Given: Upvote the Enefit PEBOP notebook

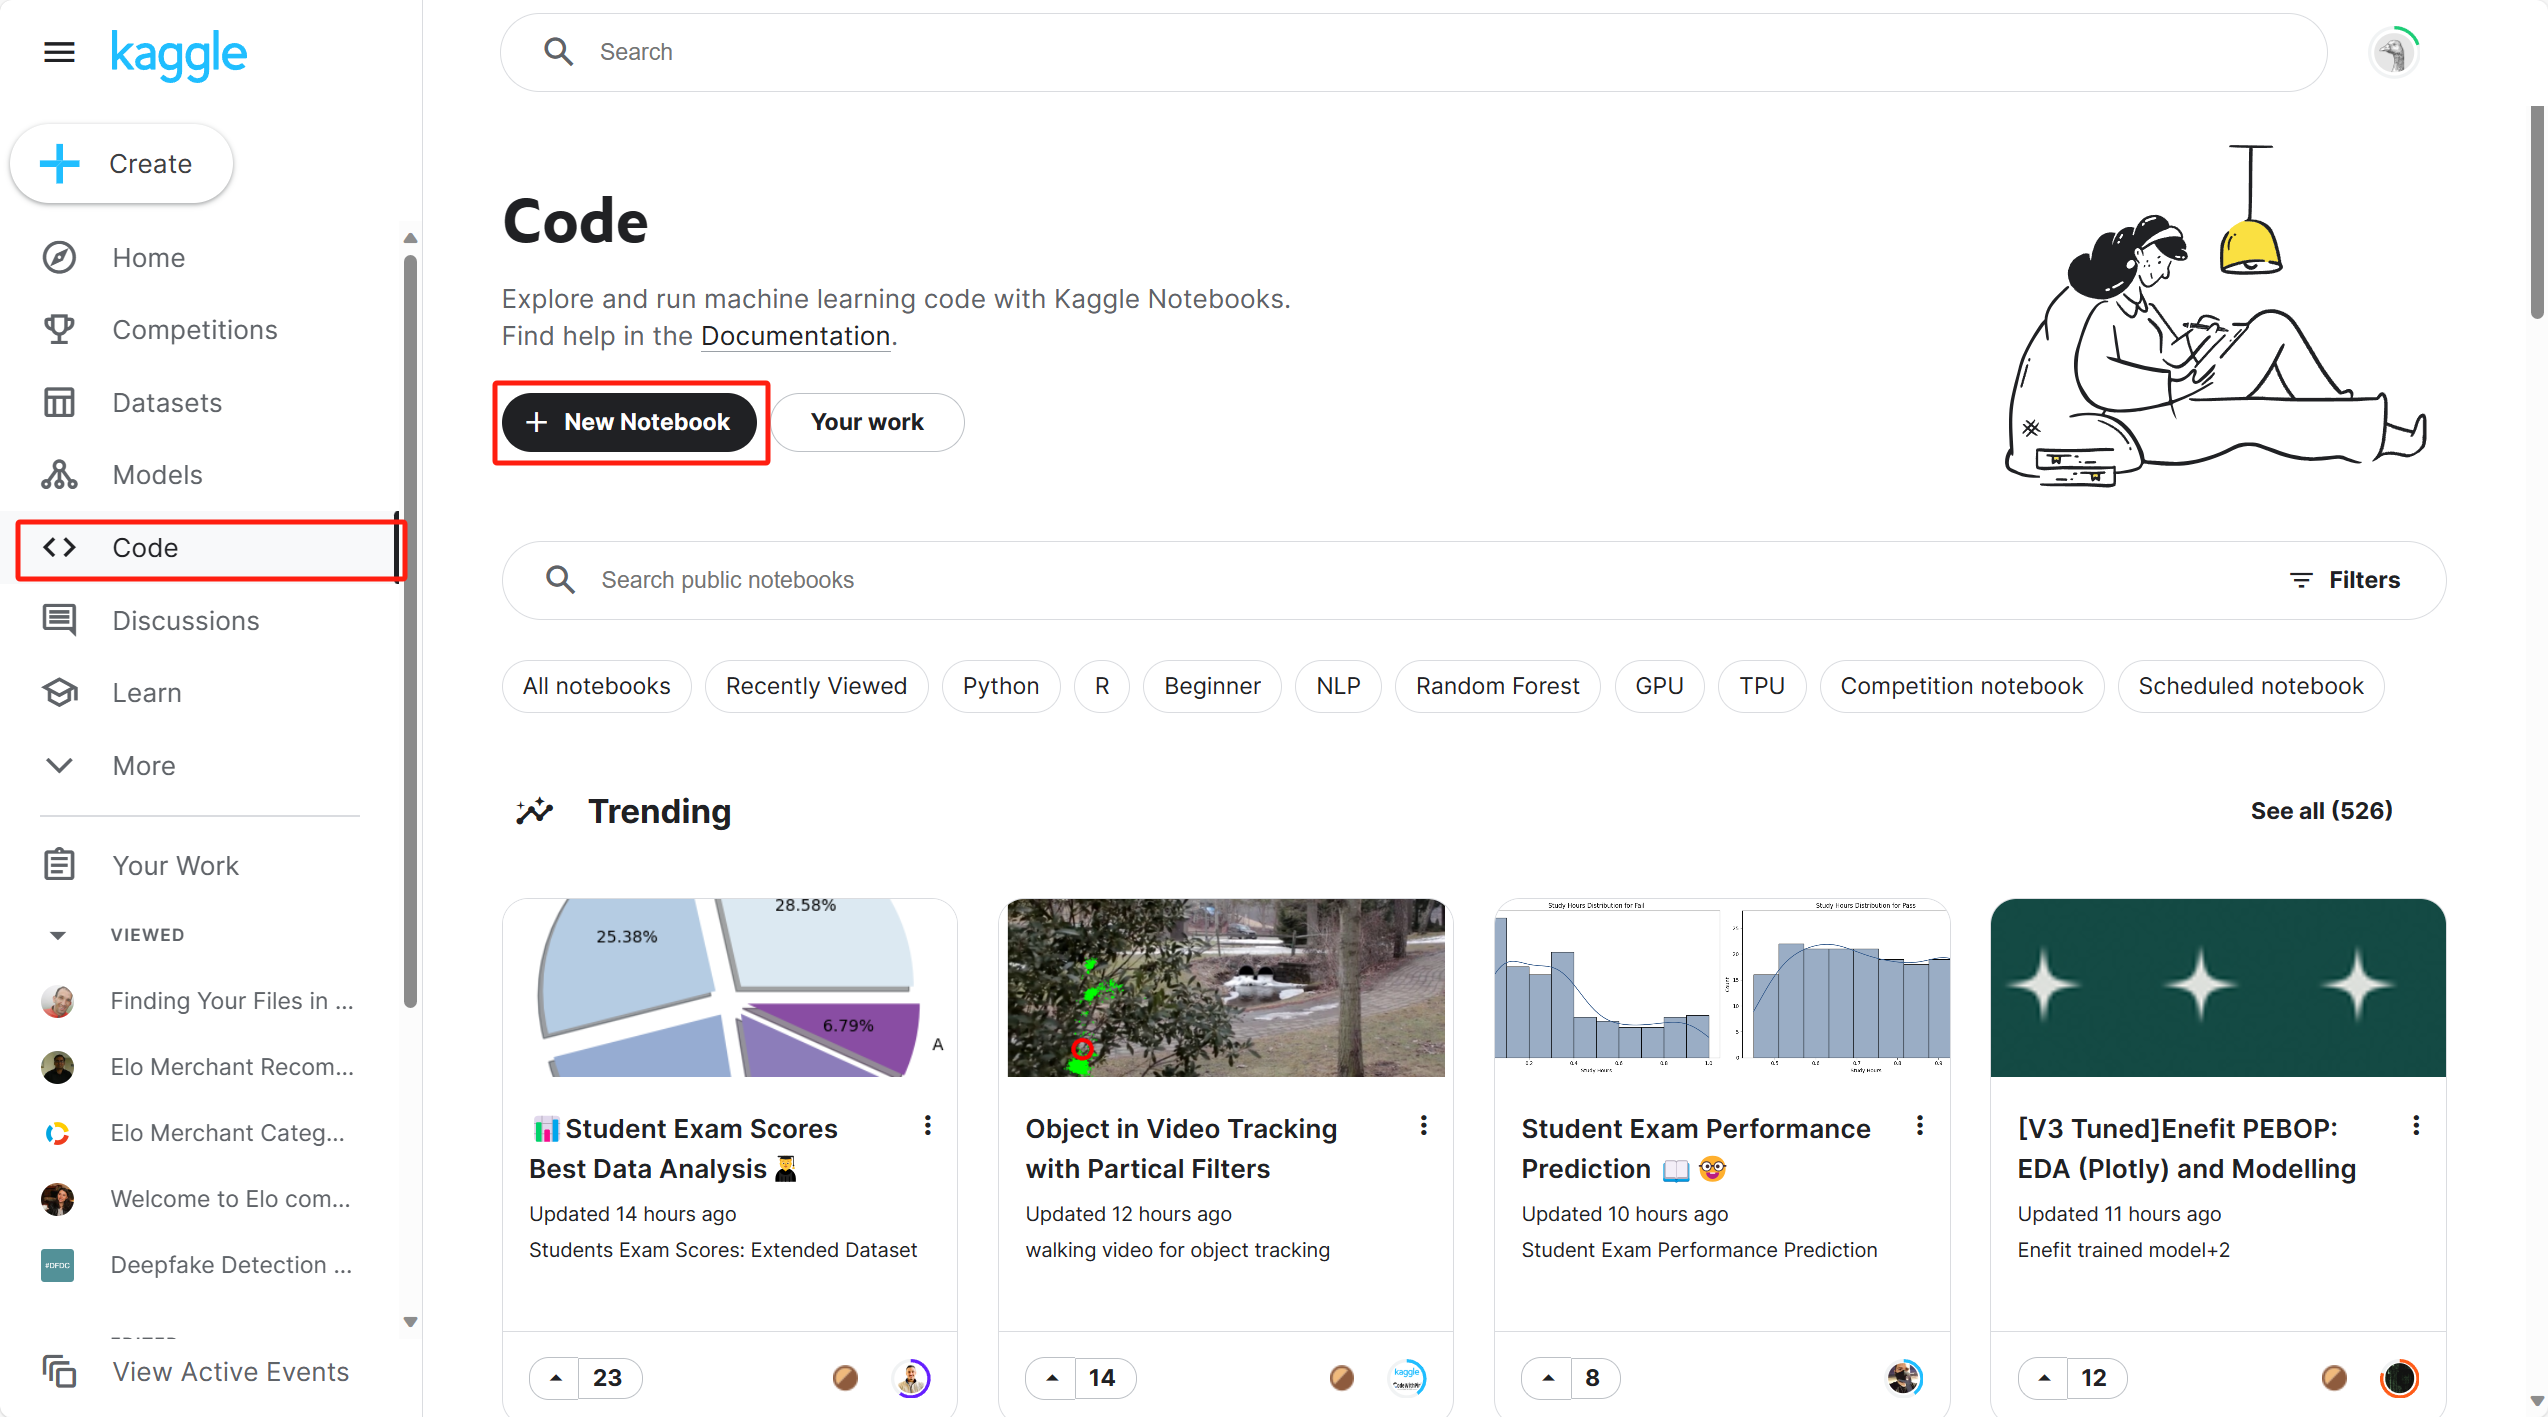Looking at the screenshot, I should click(2044, 1377).
